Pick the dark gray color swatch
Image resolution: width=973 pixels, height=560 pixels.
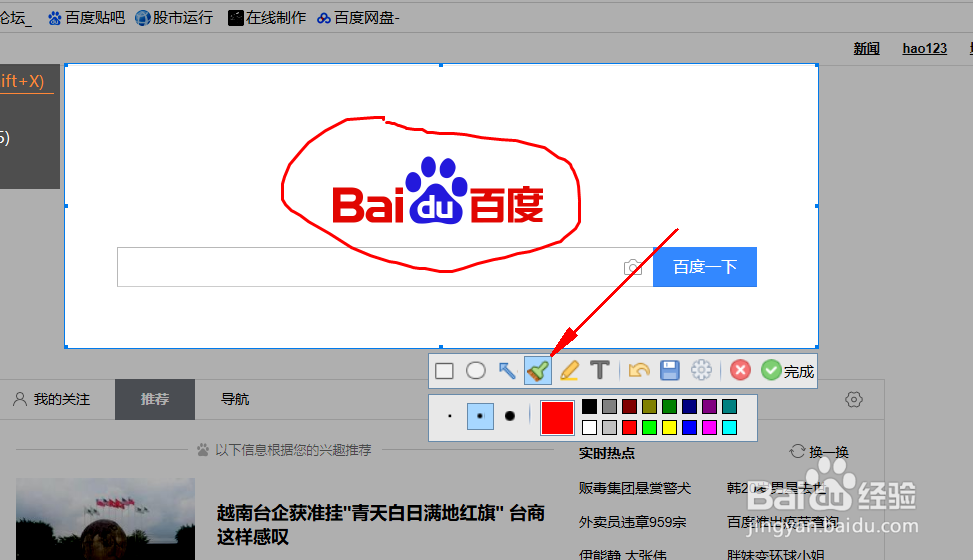coord(609,407)
